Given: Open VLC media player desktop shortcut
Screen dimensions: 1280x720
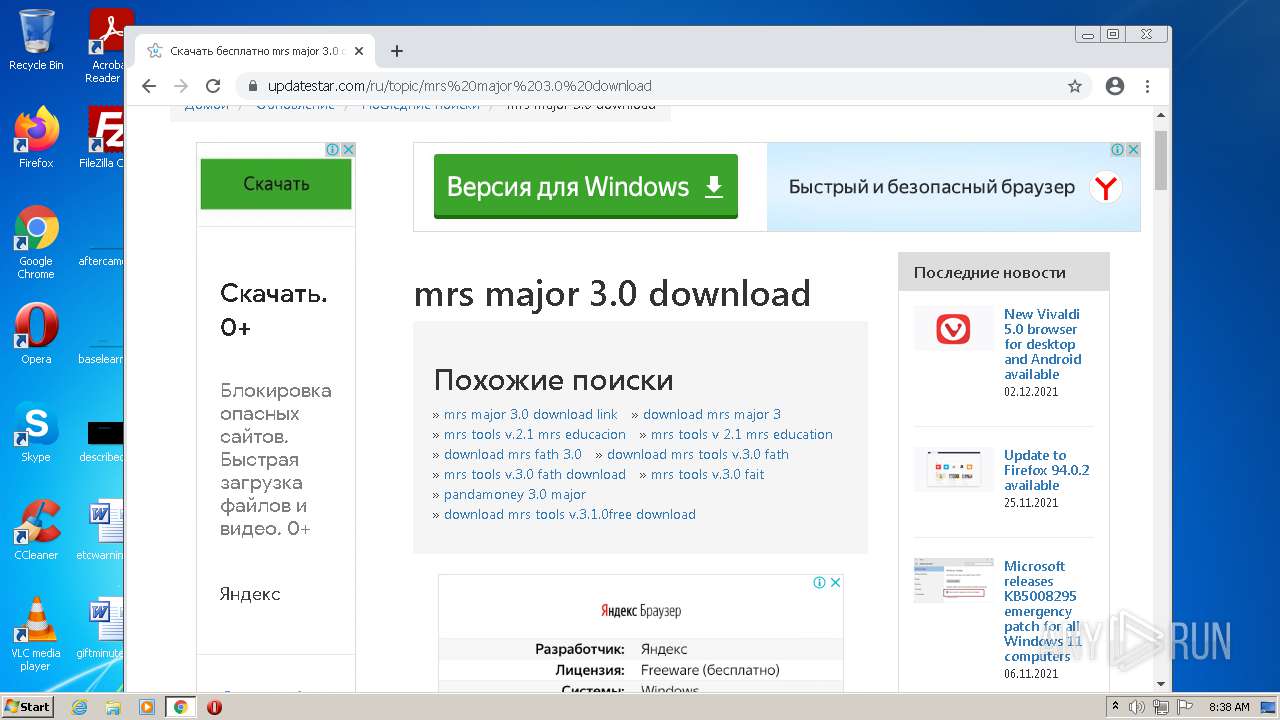Looking at the screenshot, I should 36,634.
